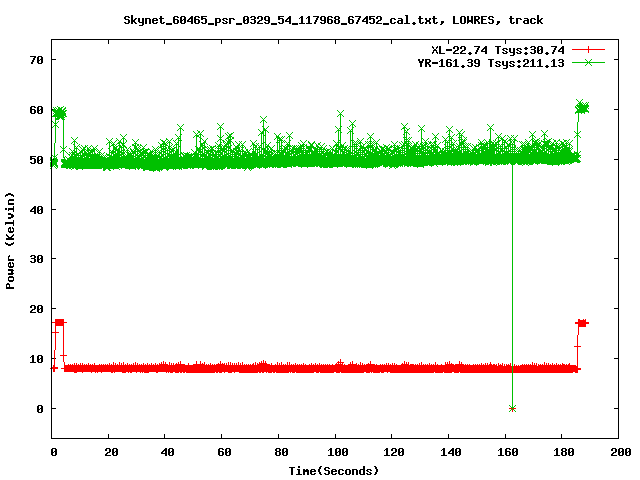The height and width of the screenshot is (480, 640).
Task: Click the x-axis tick label 40
Action: [x=167, y=452]
